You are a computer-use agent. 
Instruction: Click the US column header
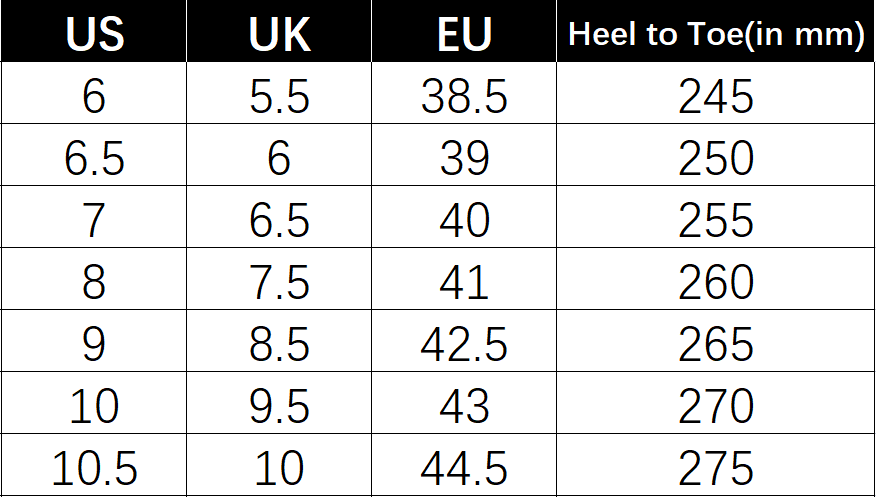(94, 31)
